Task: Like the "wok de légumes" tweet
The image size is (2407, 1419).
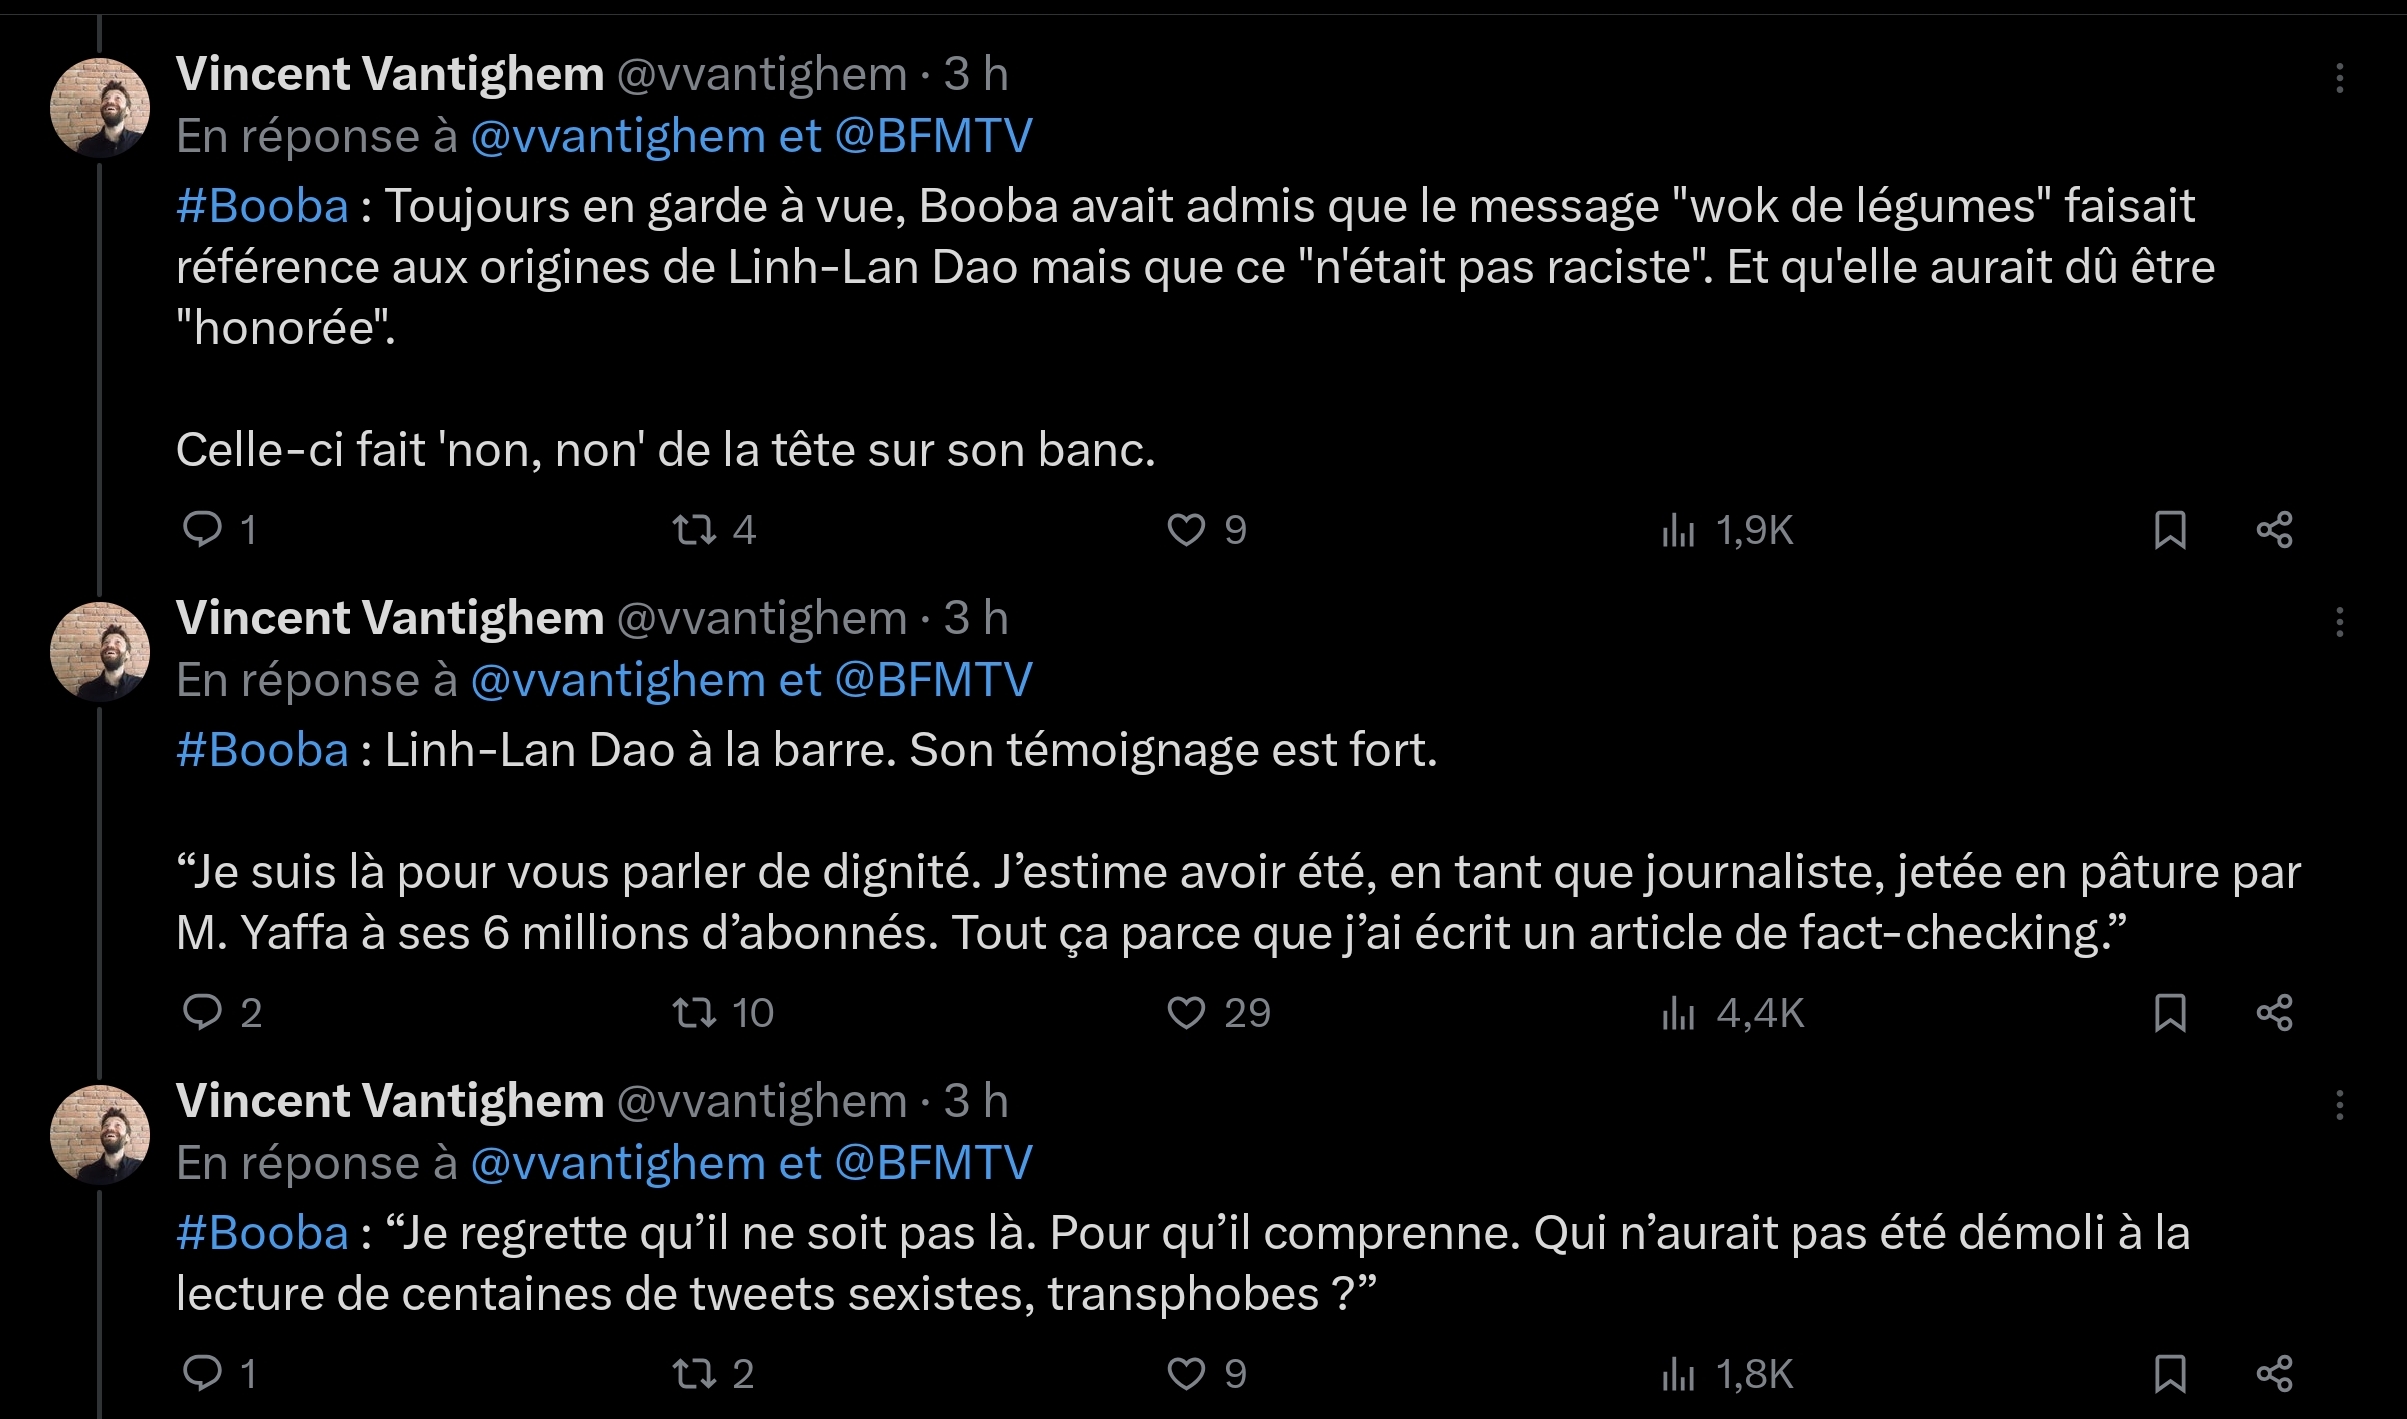Action: pyautogui.click(x=1186, y=529)
